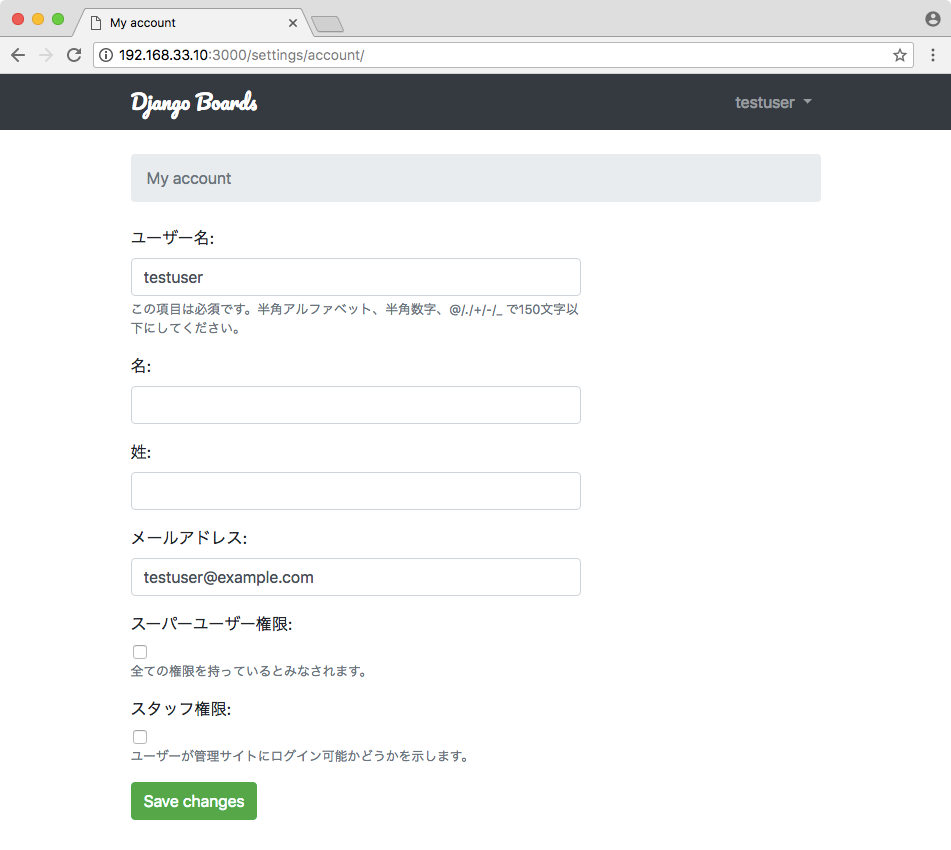Viewport: 951px width, 850px height.
Task: Click the ユーザー名 input field
Action: [355, 277]
